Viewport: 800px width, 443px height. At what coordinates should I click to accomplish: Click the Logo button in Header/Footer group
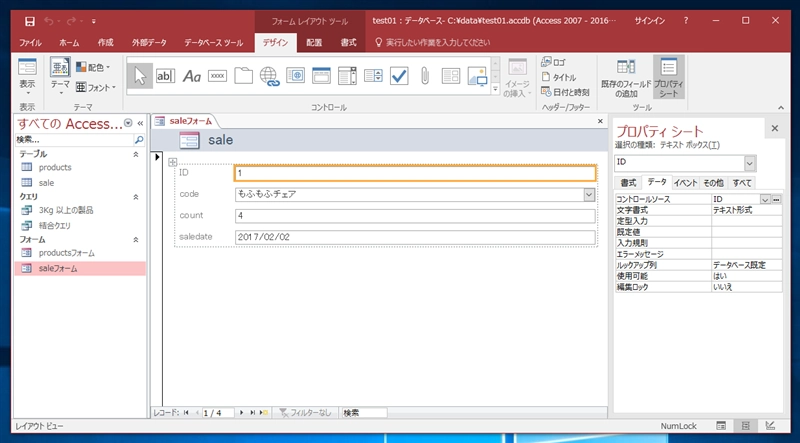(x=554, y=62)
